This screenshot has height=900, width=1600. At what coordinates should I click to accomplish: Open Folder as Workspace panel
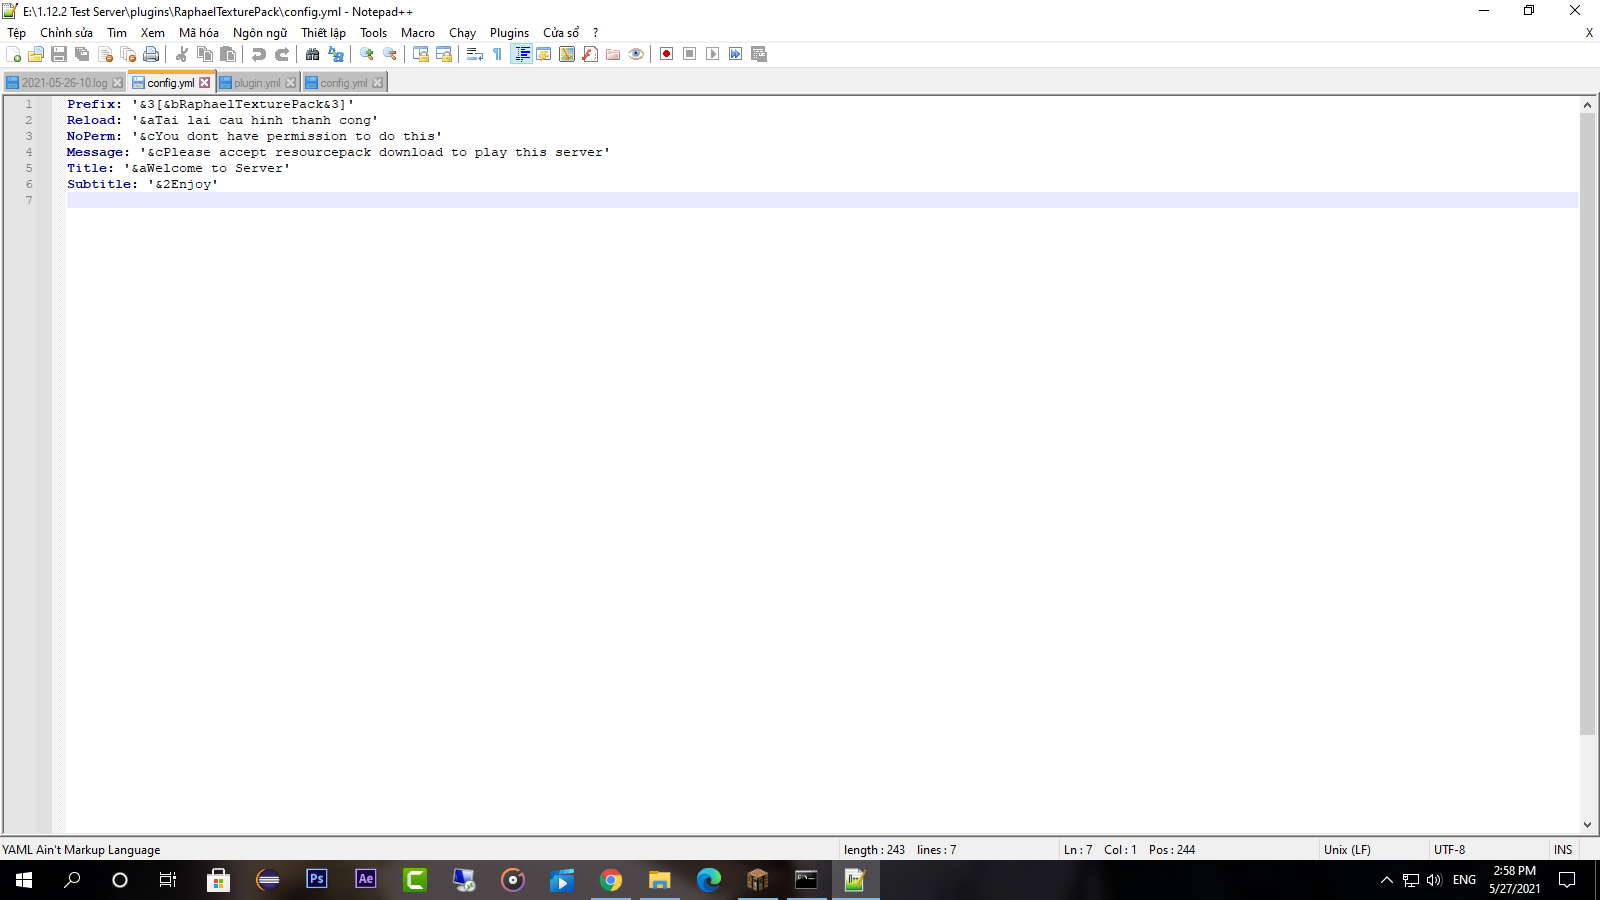pos(613,54)
